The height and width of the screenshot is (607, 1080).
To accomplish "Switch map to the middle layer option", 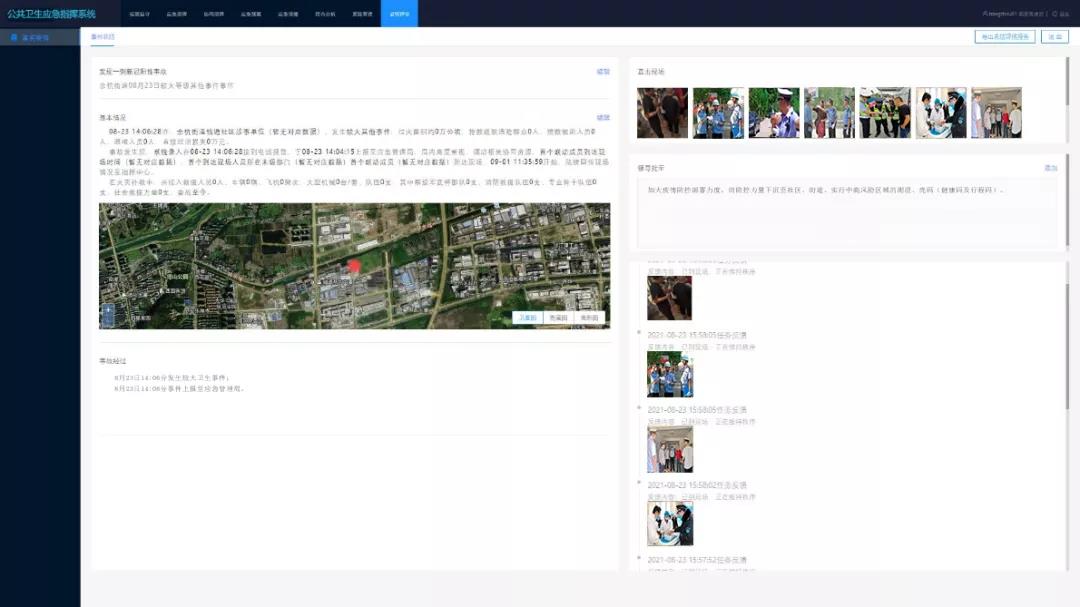I will (x=558, y=318).
